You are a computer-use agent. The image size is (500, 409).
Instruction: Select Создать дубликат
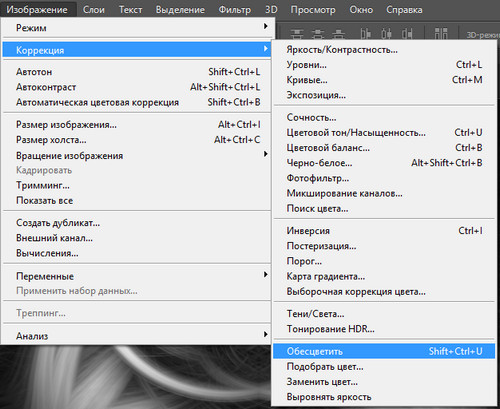(x=137, y=223)
